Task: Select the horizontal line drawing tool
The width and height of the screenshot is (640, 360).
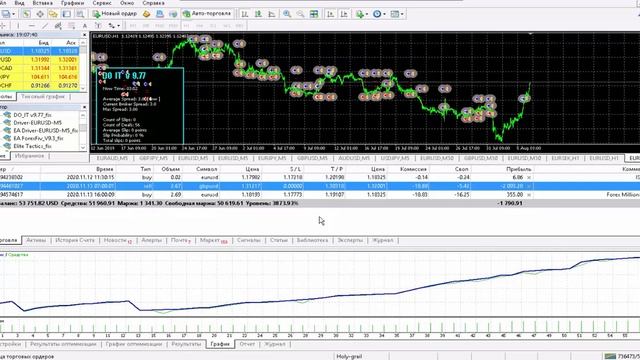Action: click(x=31, y=26)
